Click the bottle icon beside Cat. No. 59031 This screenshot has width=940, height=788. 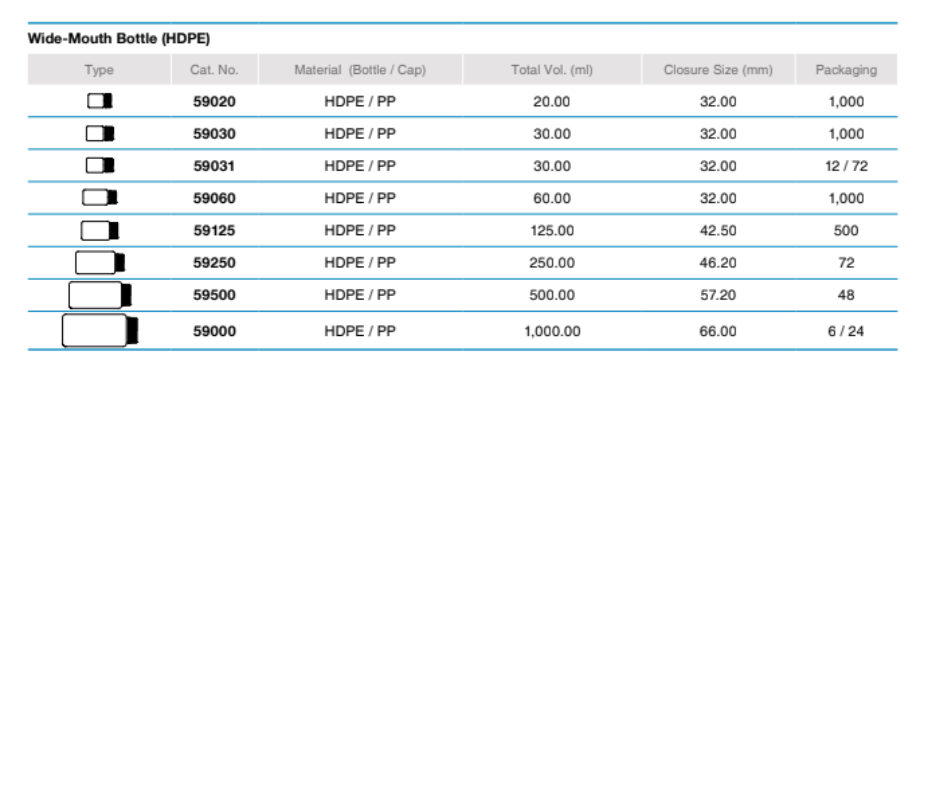pos(100,166)
